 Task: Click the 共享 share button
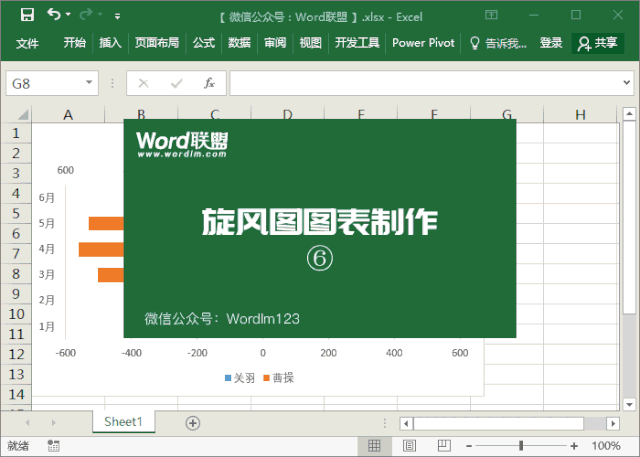tap(598, 43)
